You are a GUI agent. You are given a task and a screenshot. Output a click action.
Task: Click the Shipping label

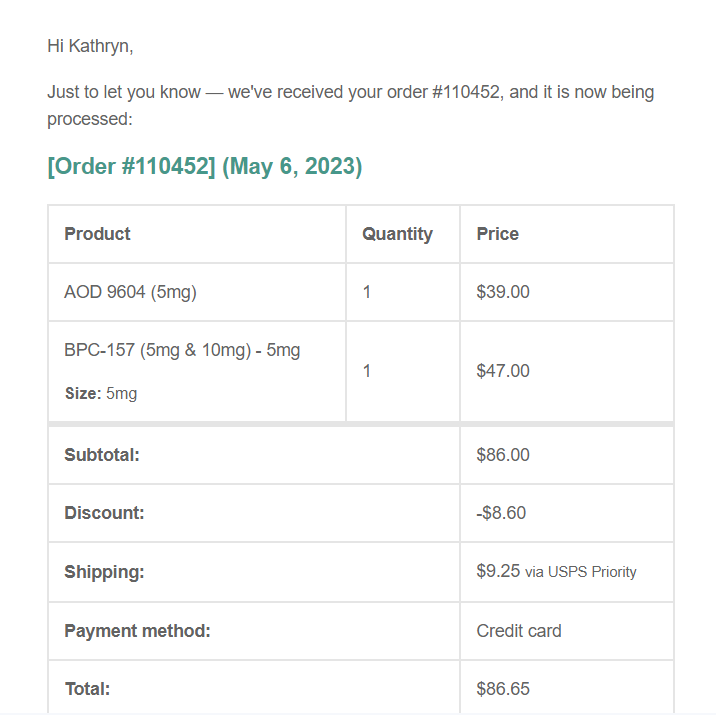click(x=104, y=572)
